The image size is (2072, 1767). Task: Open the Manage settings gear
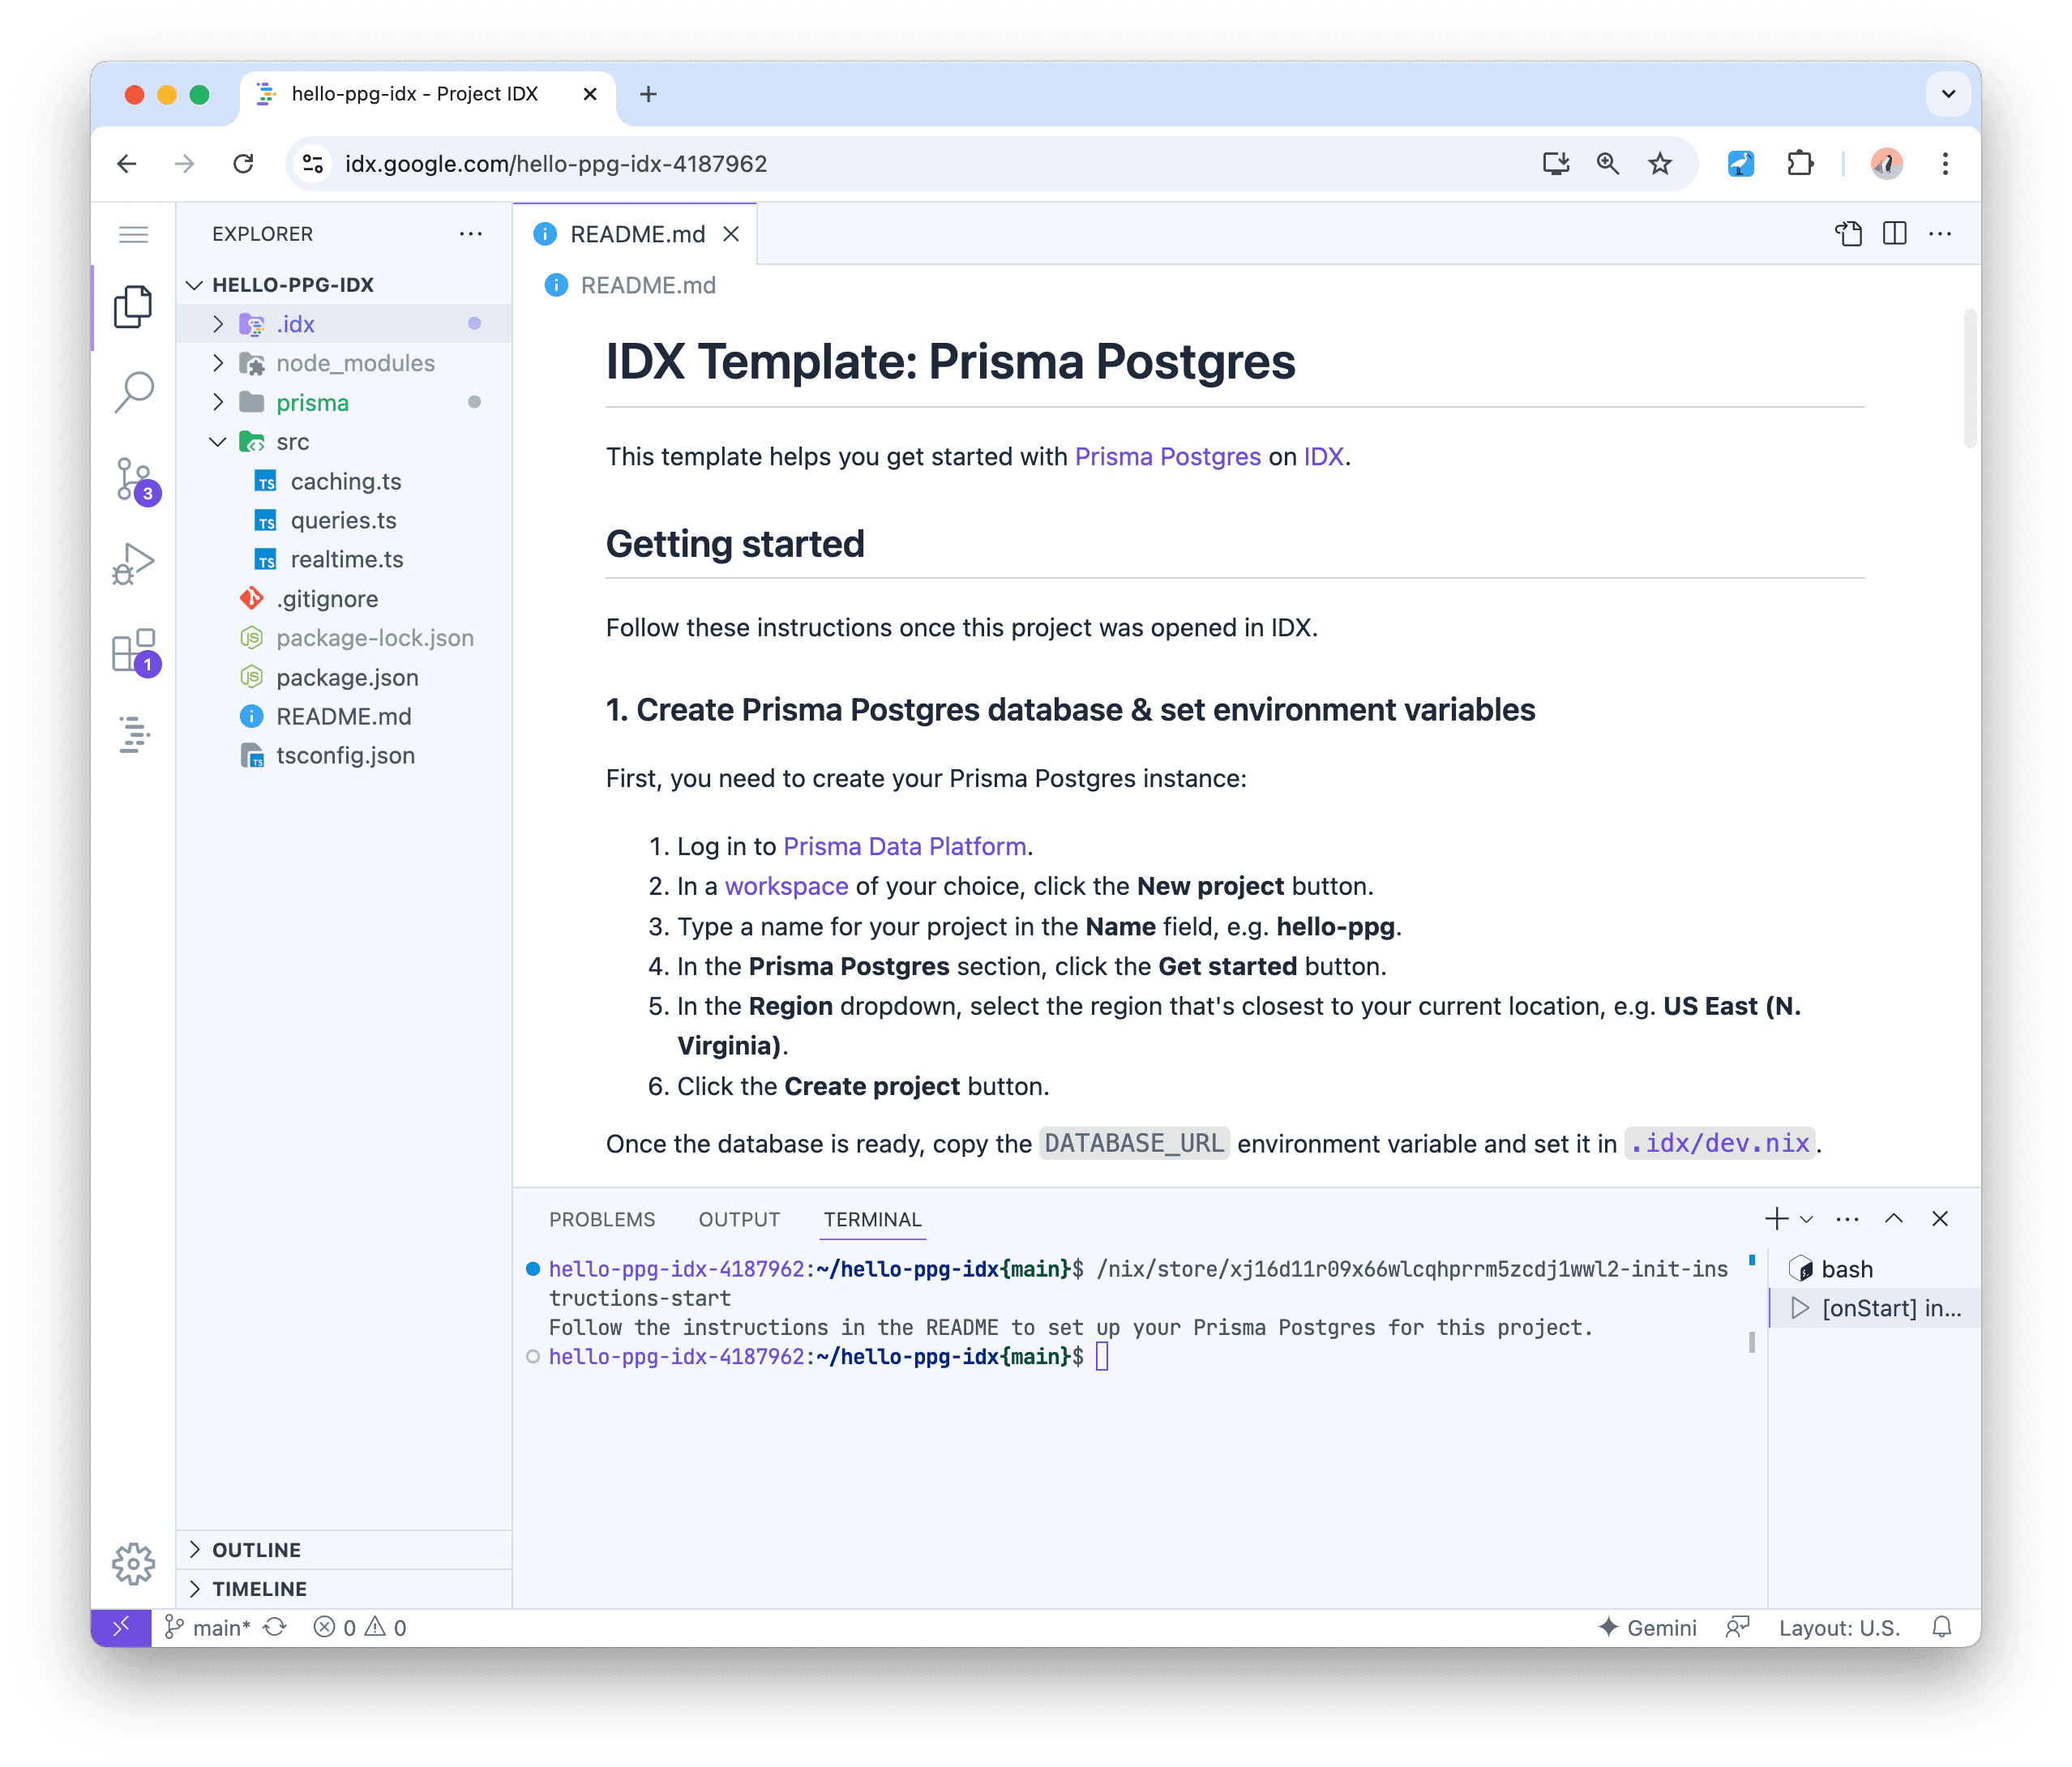click(135, 1563)
